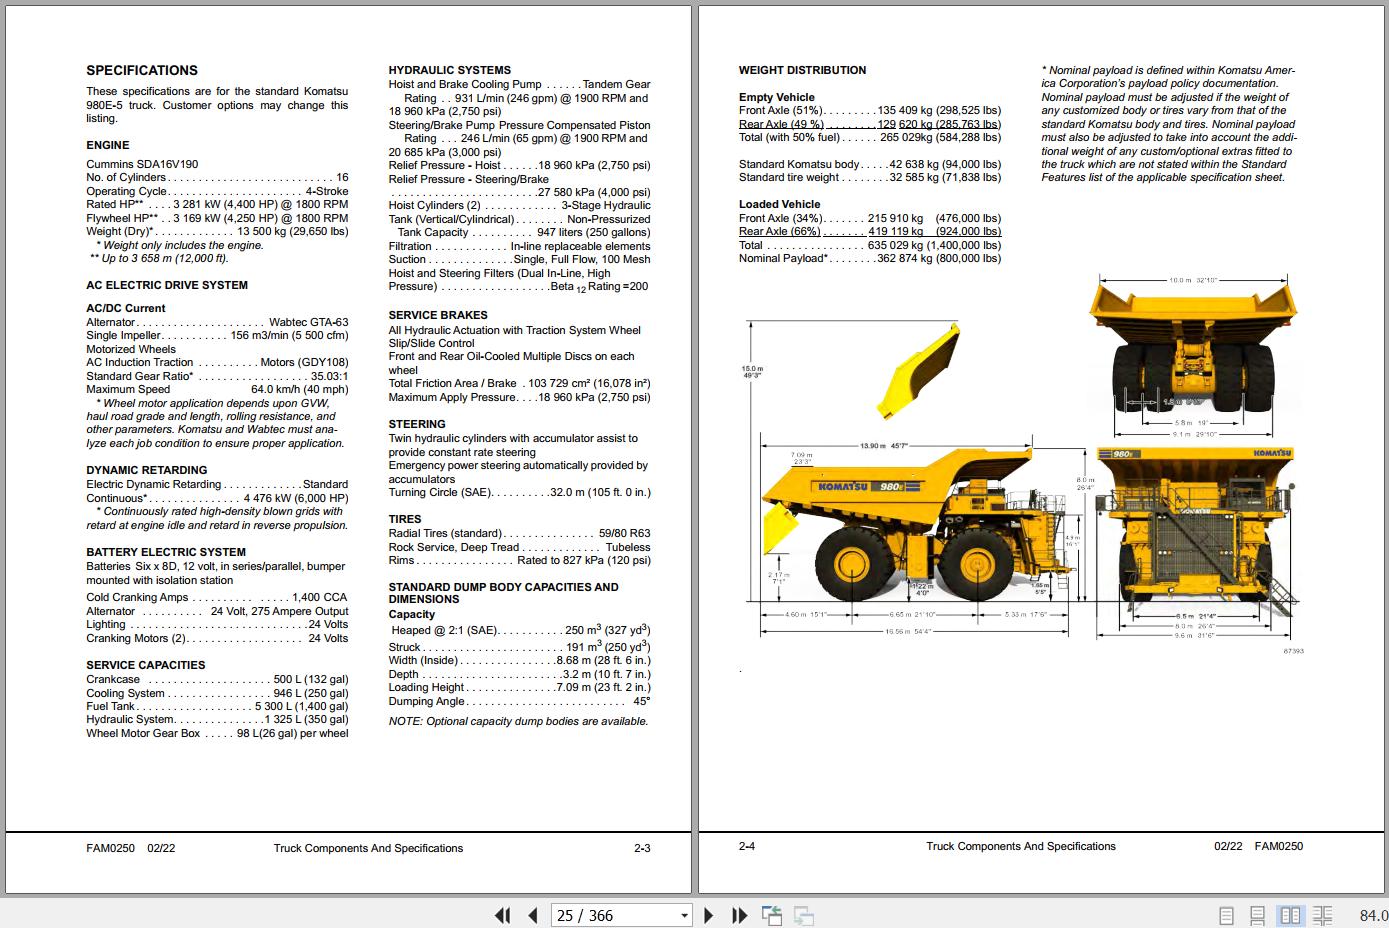Screen dimensions: 1389x928
Task: Click page number 2-4 in right footer
Action: 747,846
